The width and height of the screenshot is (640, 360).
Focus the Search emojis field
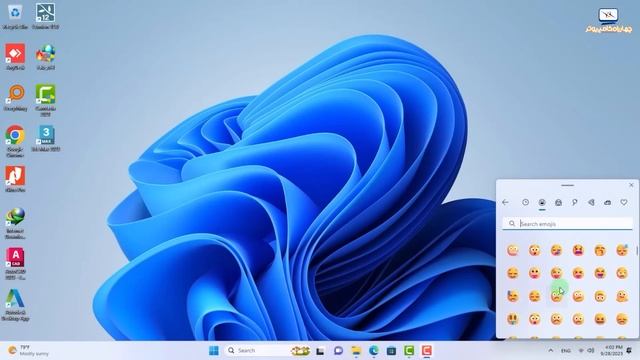[567, 224]
